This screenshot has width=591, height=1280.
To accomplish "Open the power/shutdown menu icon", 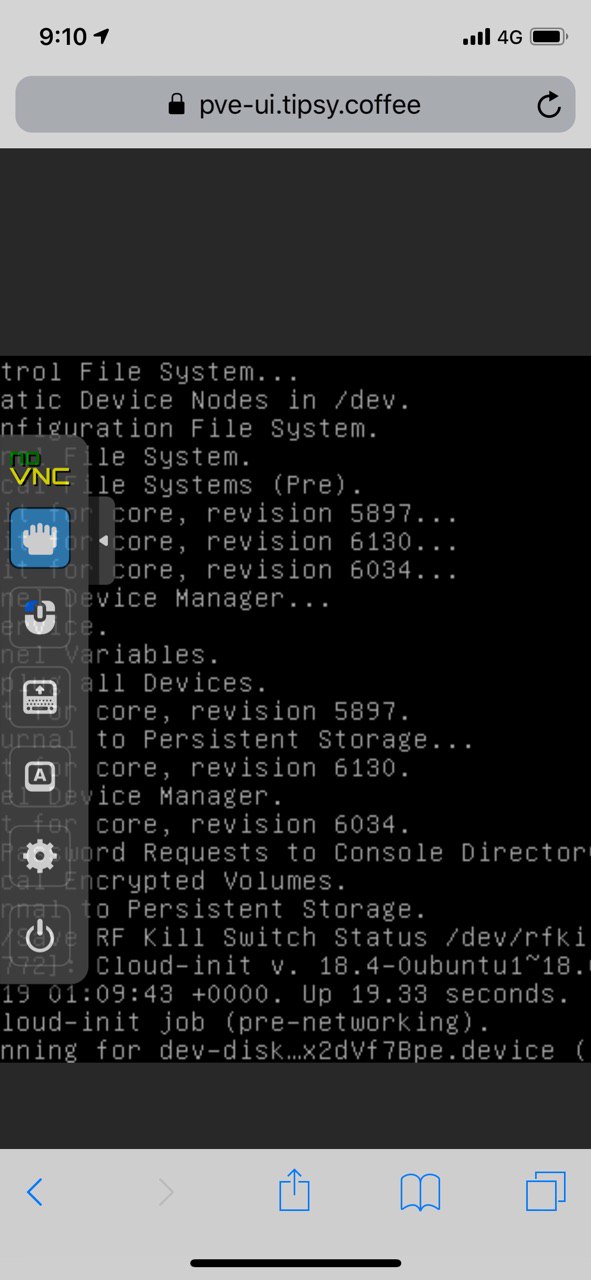I will point(40,936).
